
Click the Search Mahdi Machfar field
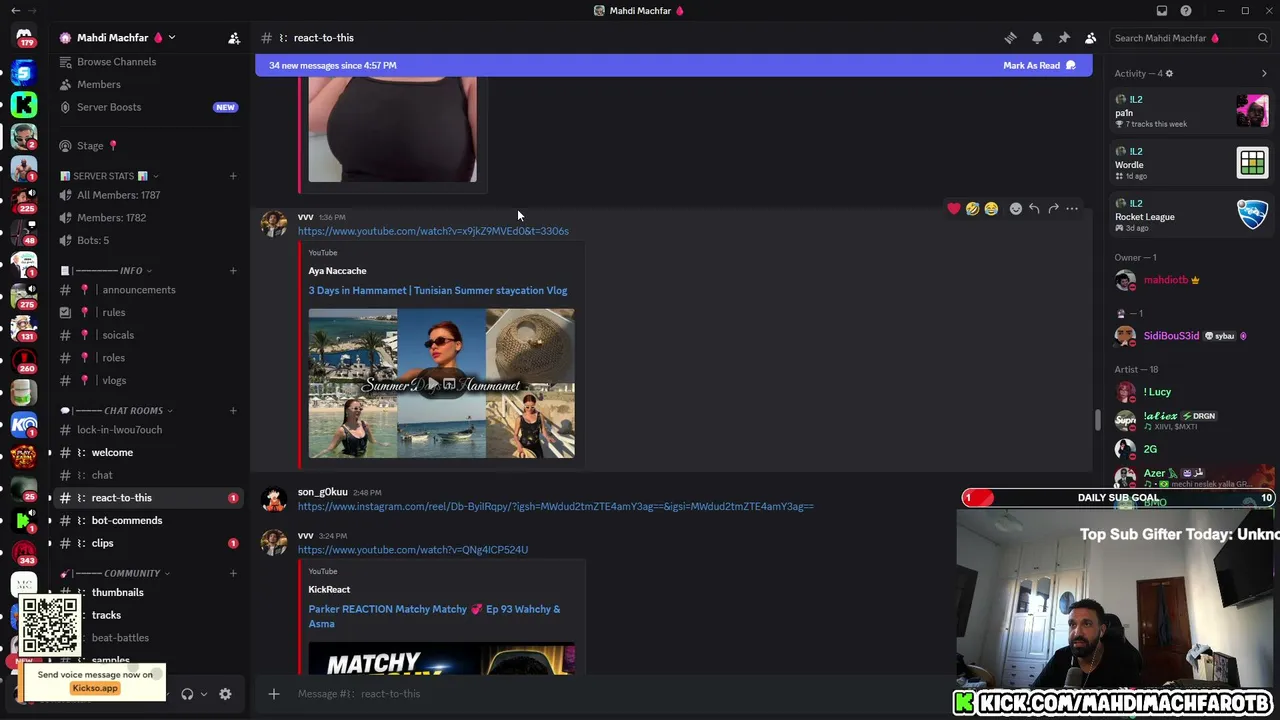(x=1190, y=38)
